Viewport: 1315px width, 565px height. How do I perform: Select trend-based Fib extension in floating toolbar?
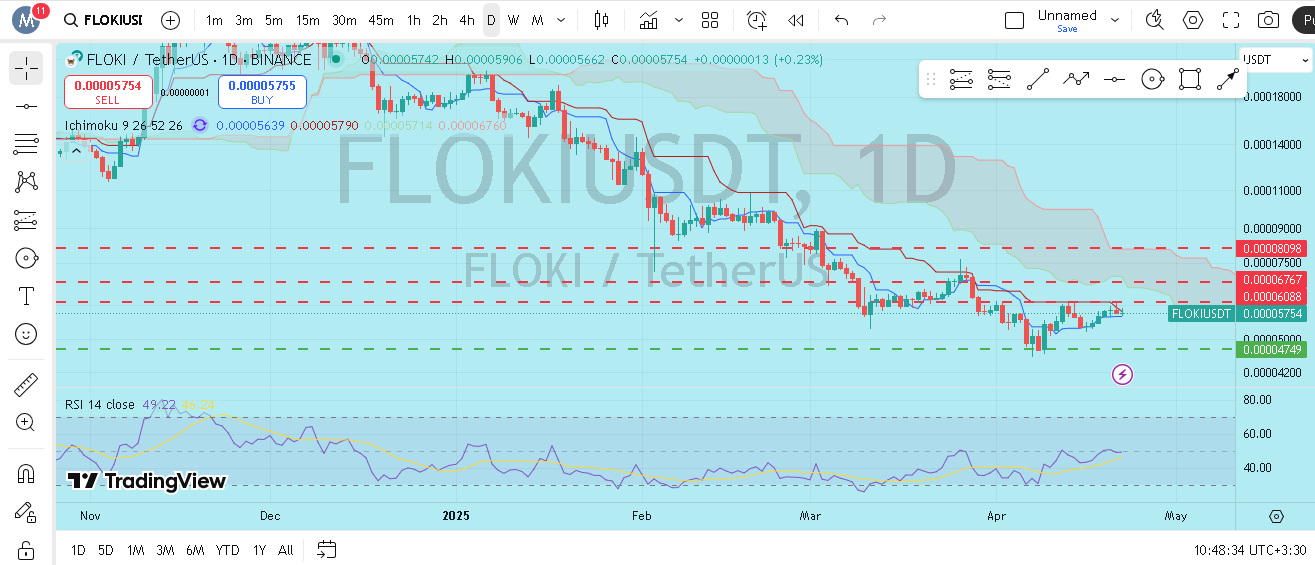pos(998,79)
